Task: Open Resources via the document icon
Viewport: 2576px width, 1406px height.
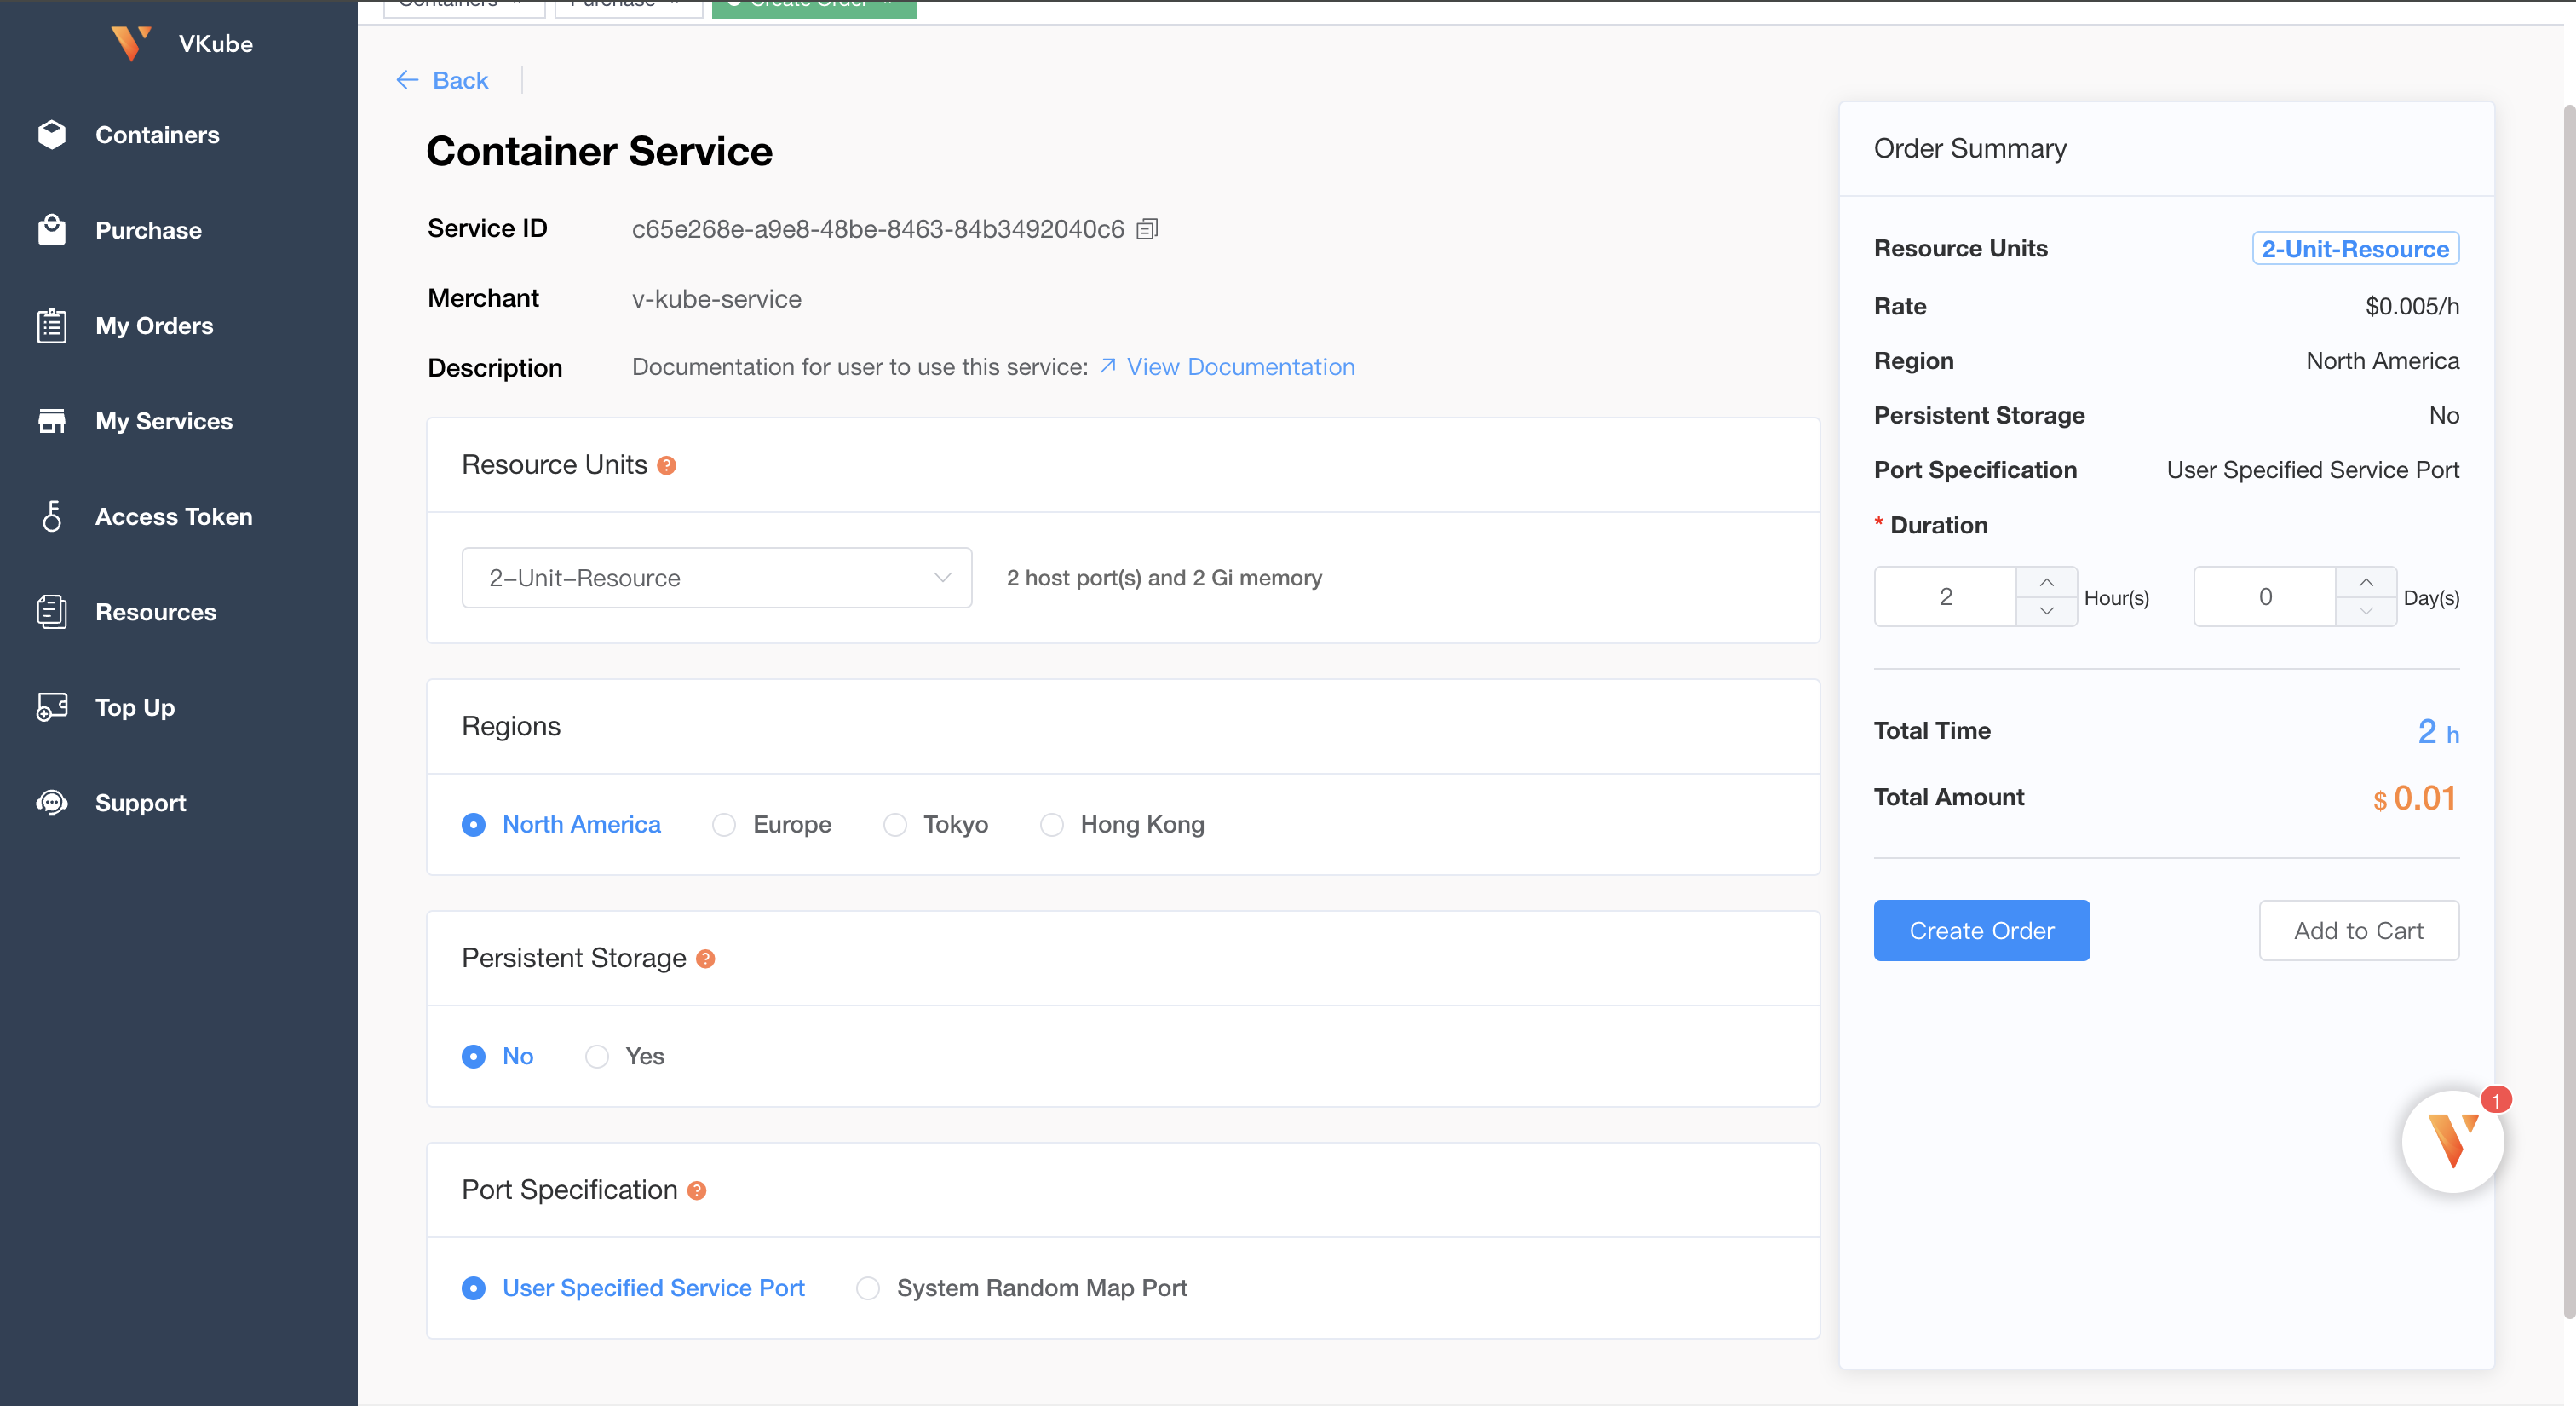Action: (52, 611)
